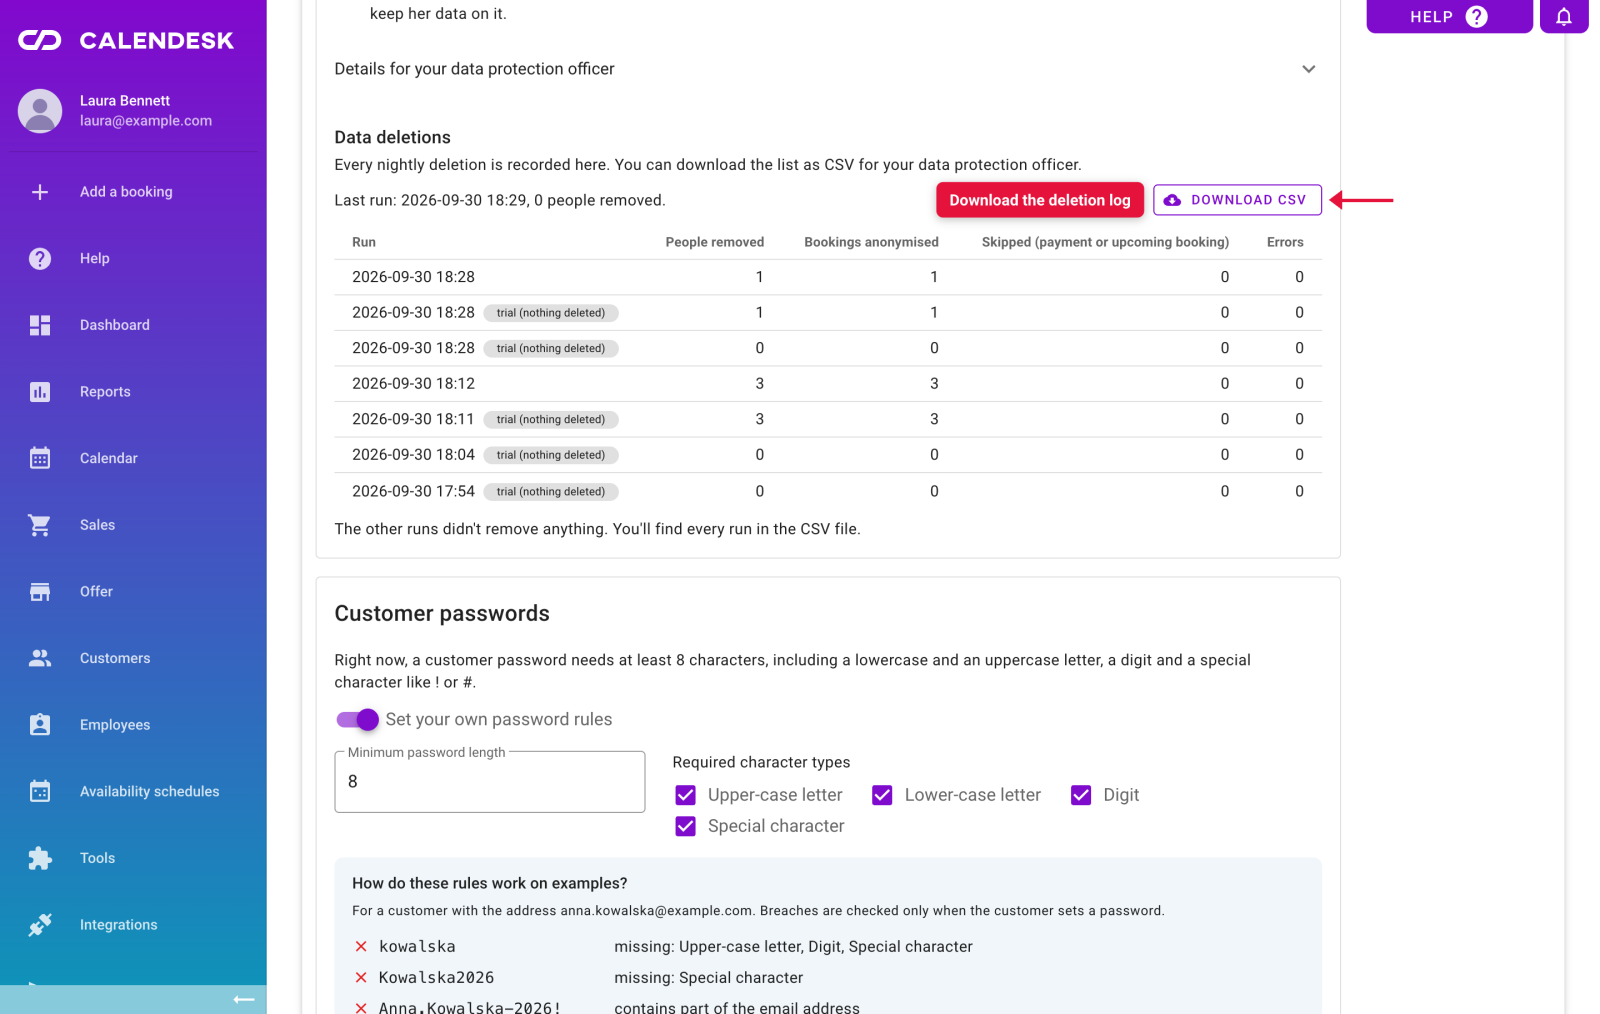Screen dimensions: 1600x1014
Task: Click the 2026-09-30 17:54 run timestamp
Action: [x=413, y=491]
